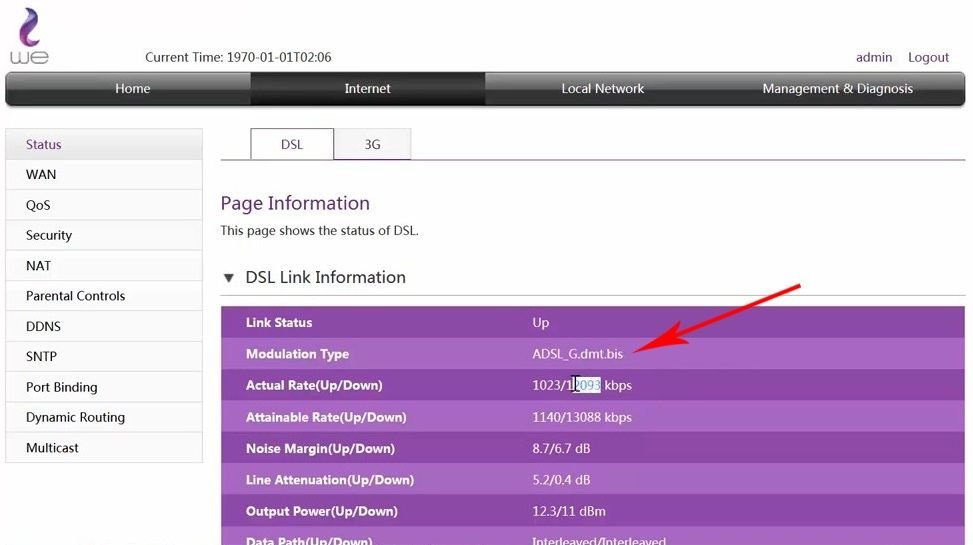973x545 pixels.
Task: Click the 'Up' link status value
Action: (x=540, y=323)
